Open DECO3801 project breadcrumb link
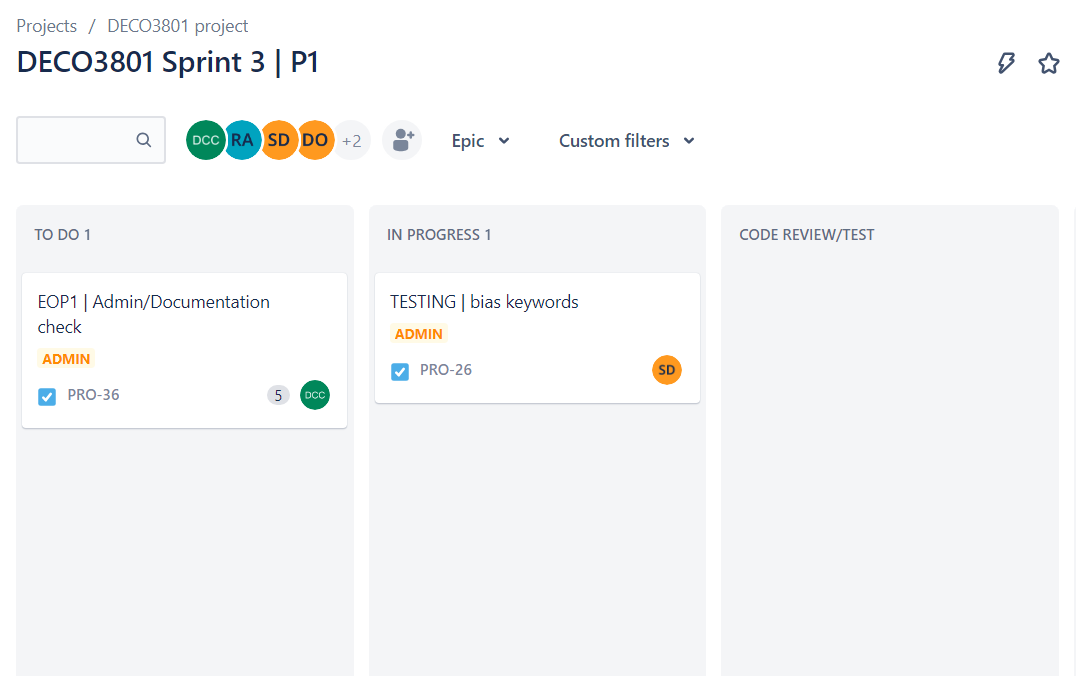1076x676 pixels. tap(178, 26)
